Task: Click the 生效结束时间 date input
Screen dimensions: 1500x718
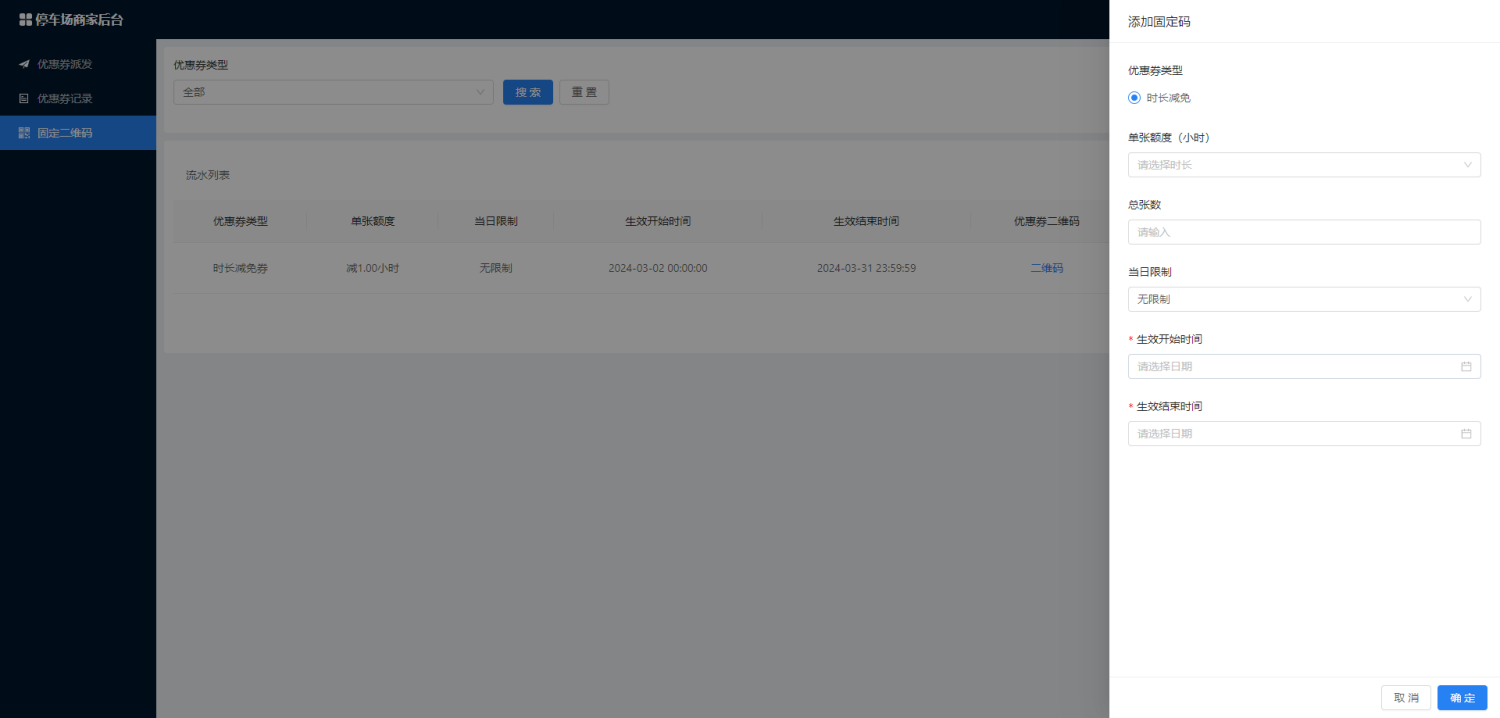Action: coord(1304,434)
